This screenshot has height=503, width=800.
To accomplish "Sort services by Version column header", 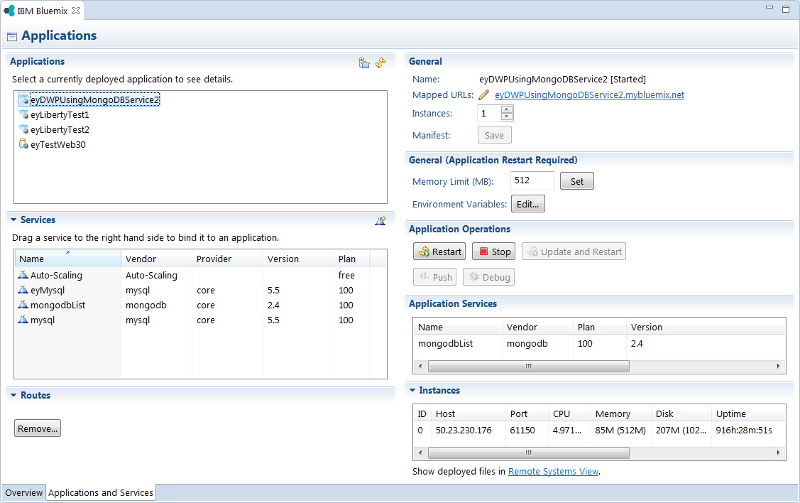I will point(298,259).
